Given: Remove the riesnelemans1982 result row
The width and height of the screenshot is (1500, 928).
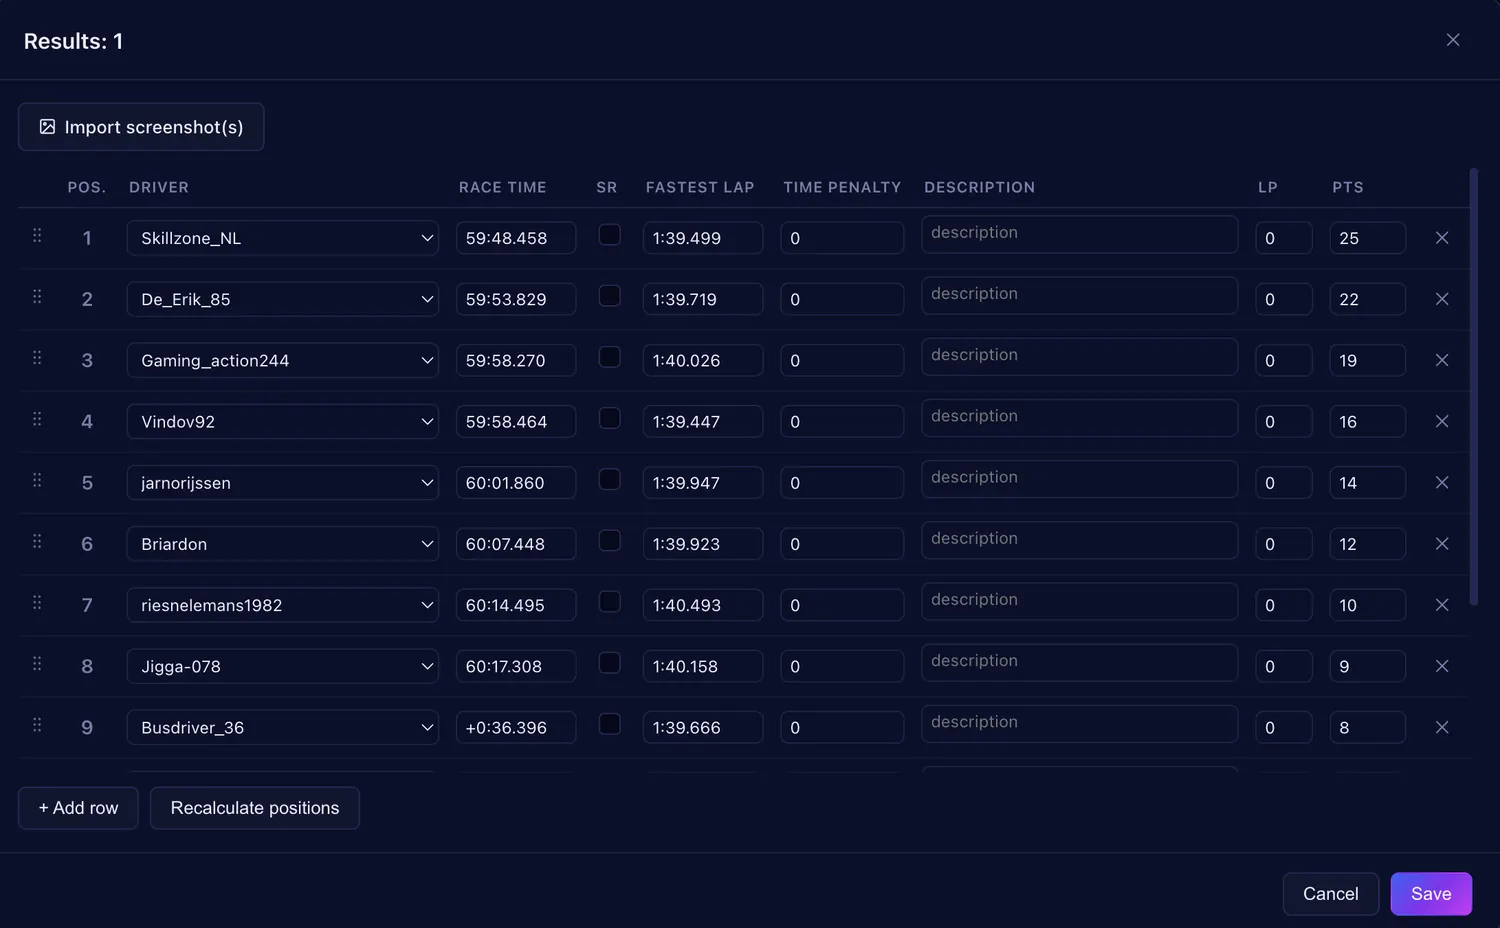Looking at the screenshot, I should pyautogui.click(x=1442, y=605).
